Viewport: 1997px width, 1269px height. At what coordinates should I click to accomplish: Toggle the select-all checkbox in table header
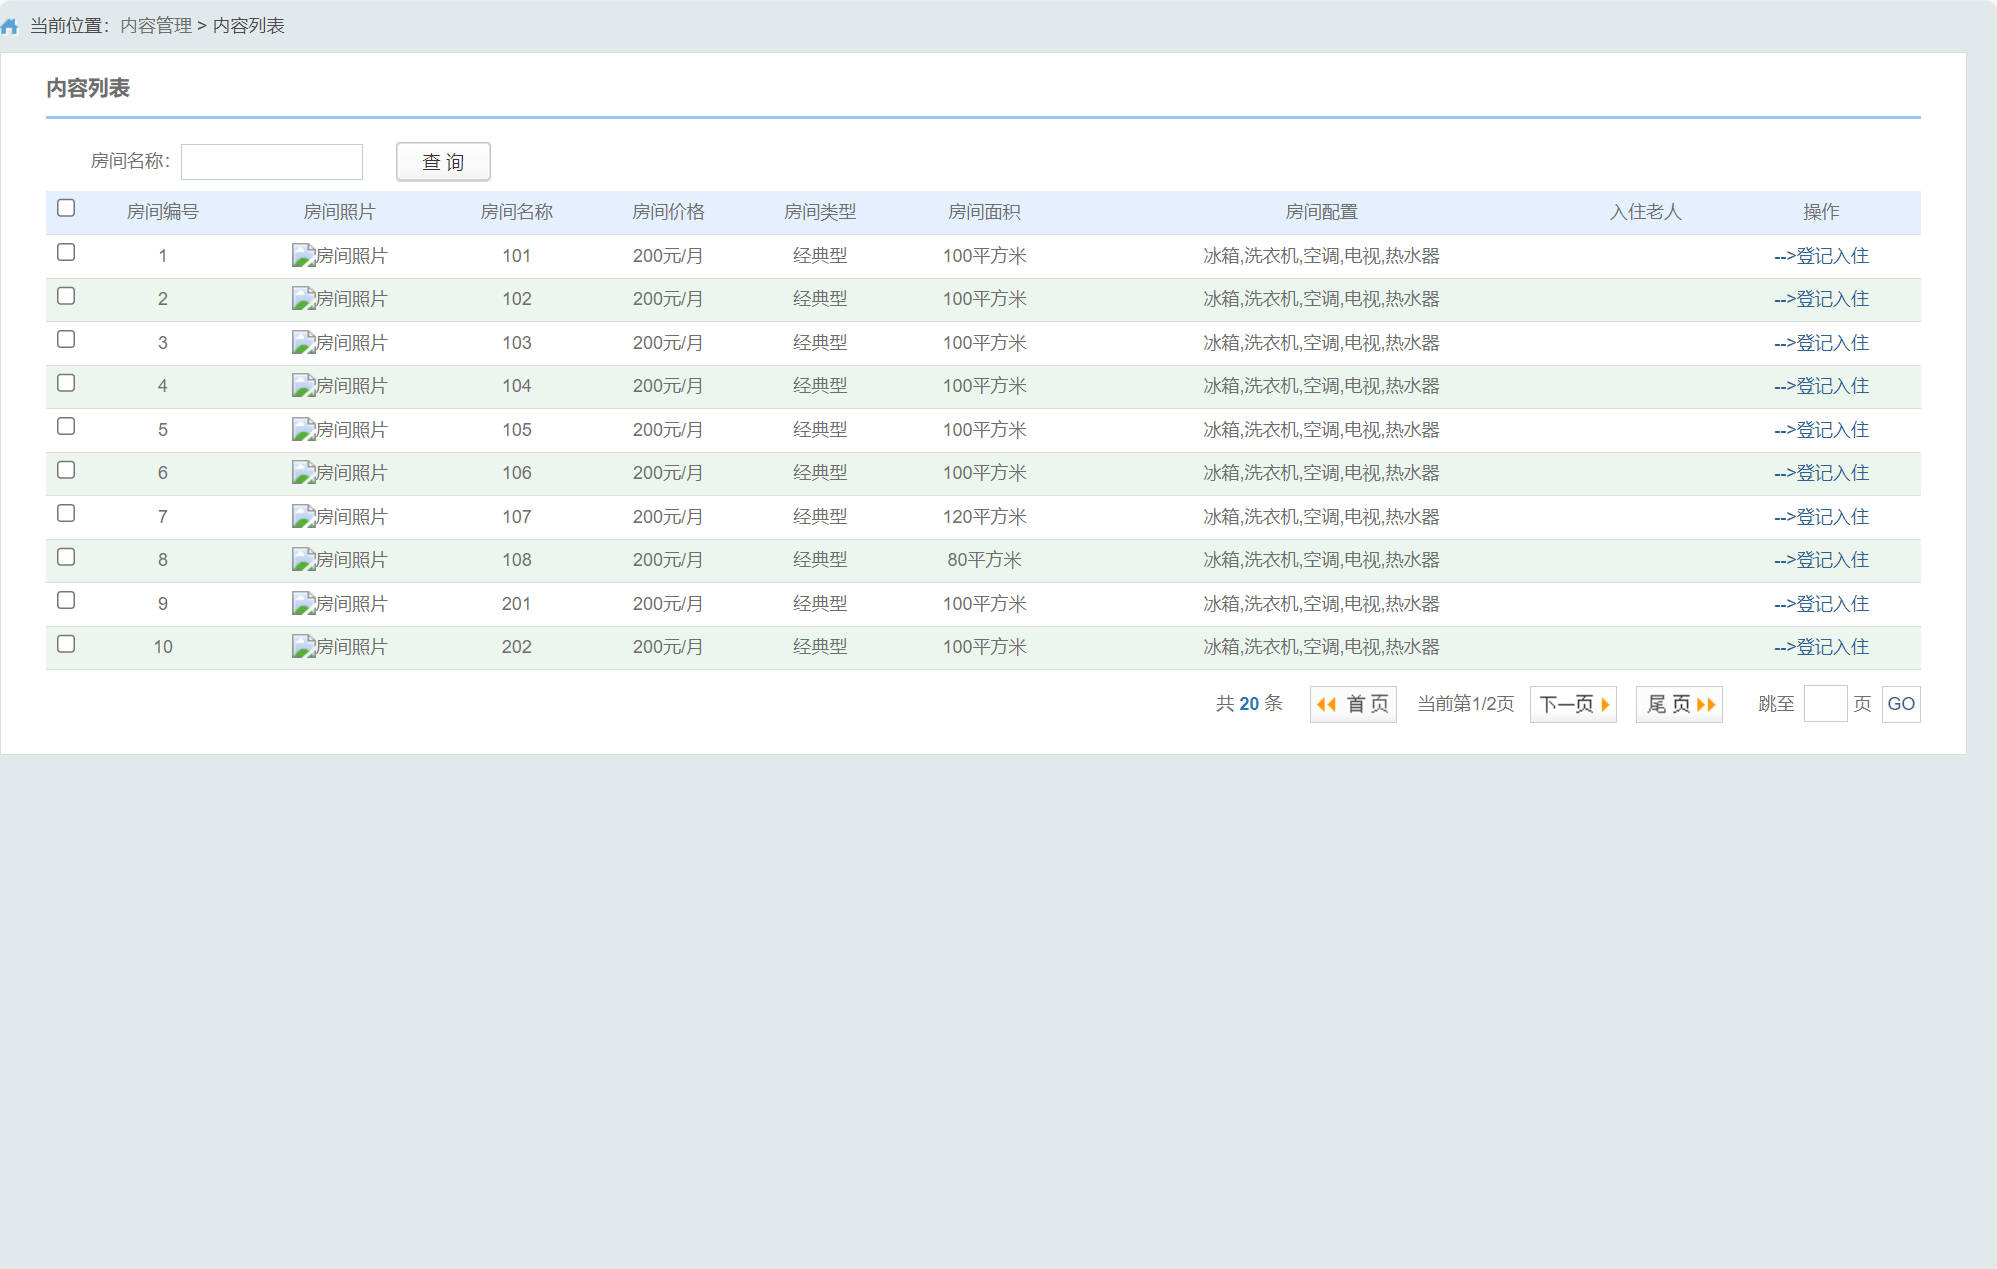pos(66,208)
